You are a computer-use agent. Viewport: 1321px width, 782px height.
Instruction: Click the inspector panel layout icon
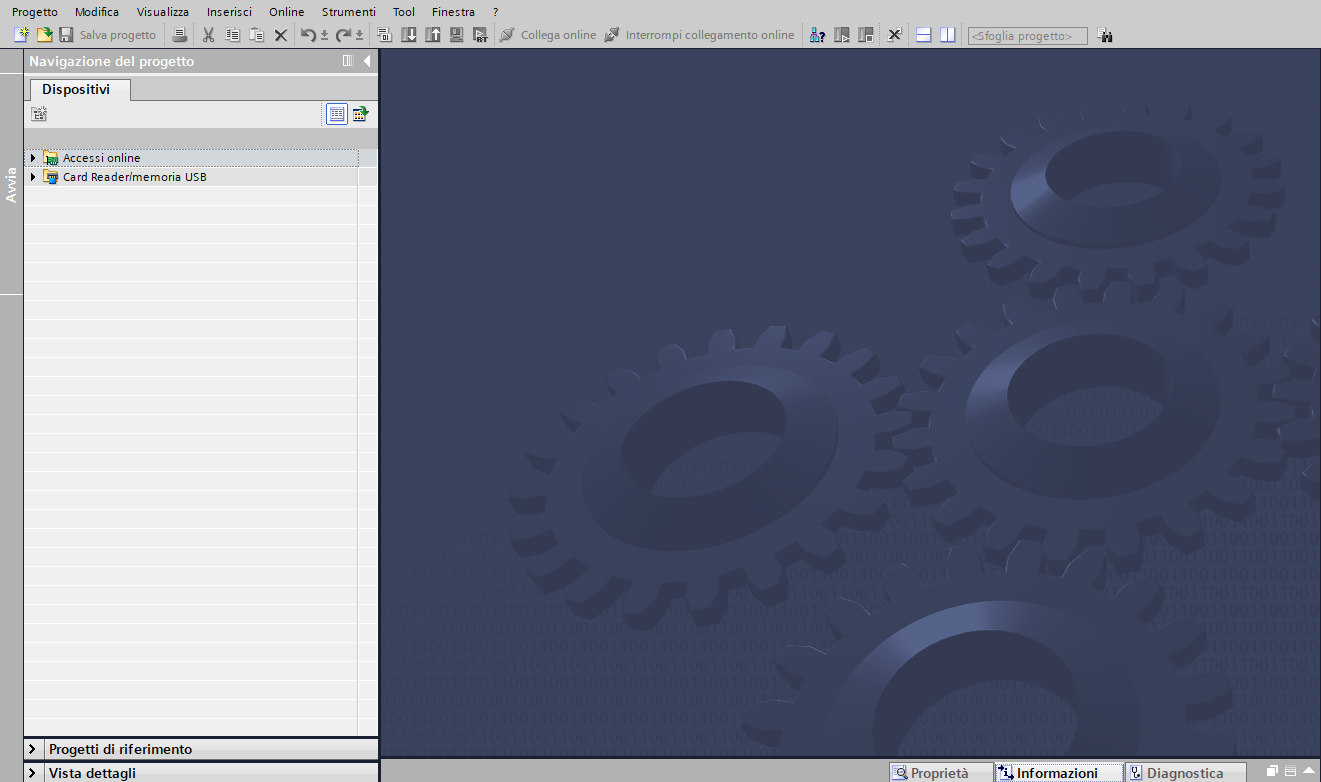click(1291, 771)
